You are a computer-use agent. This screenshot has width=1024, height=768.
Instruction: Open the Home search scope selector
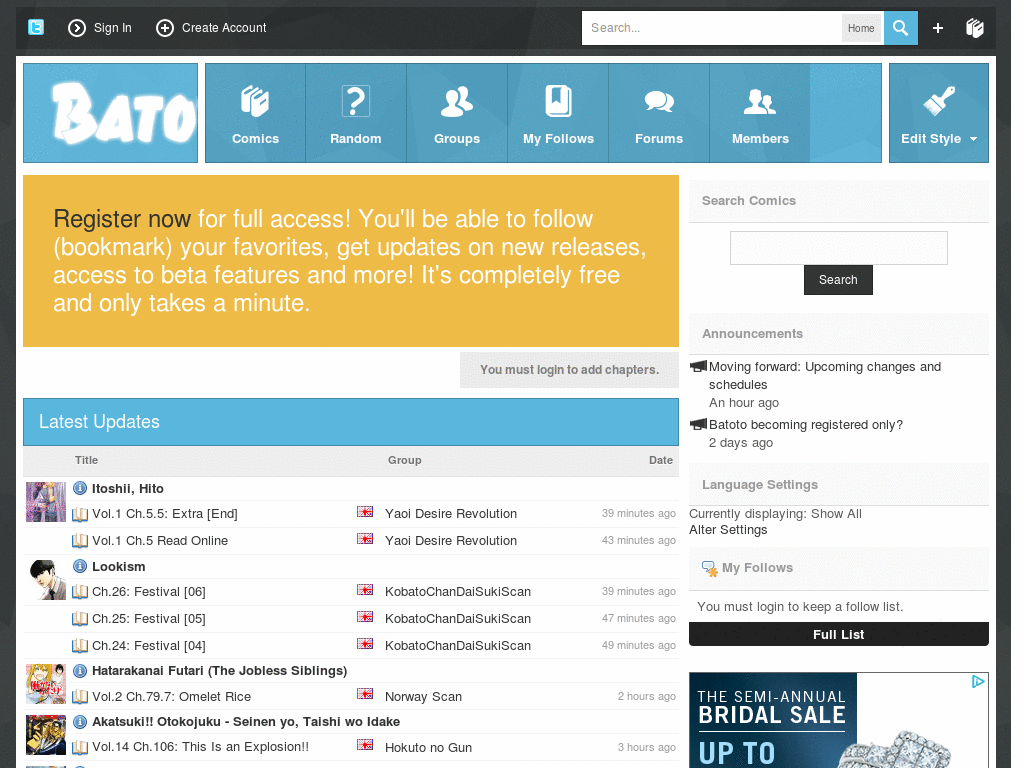point(861,28)
